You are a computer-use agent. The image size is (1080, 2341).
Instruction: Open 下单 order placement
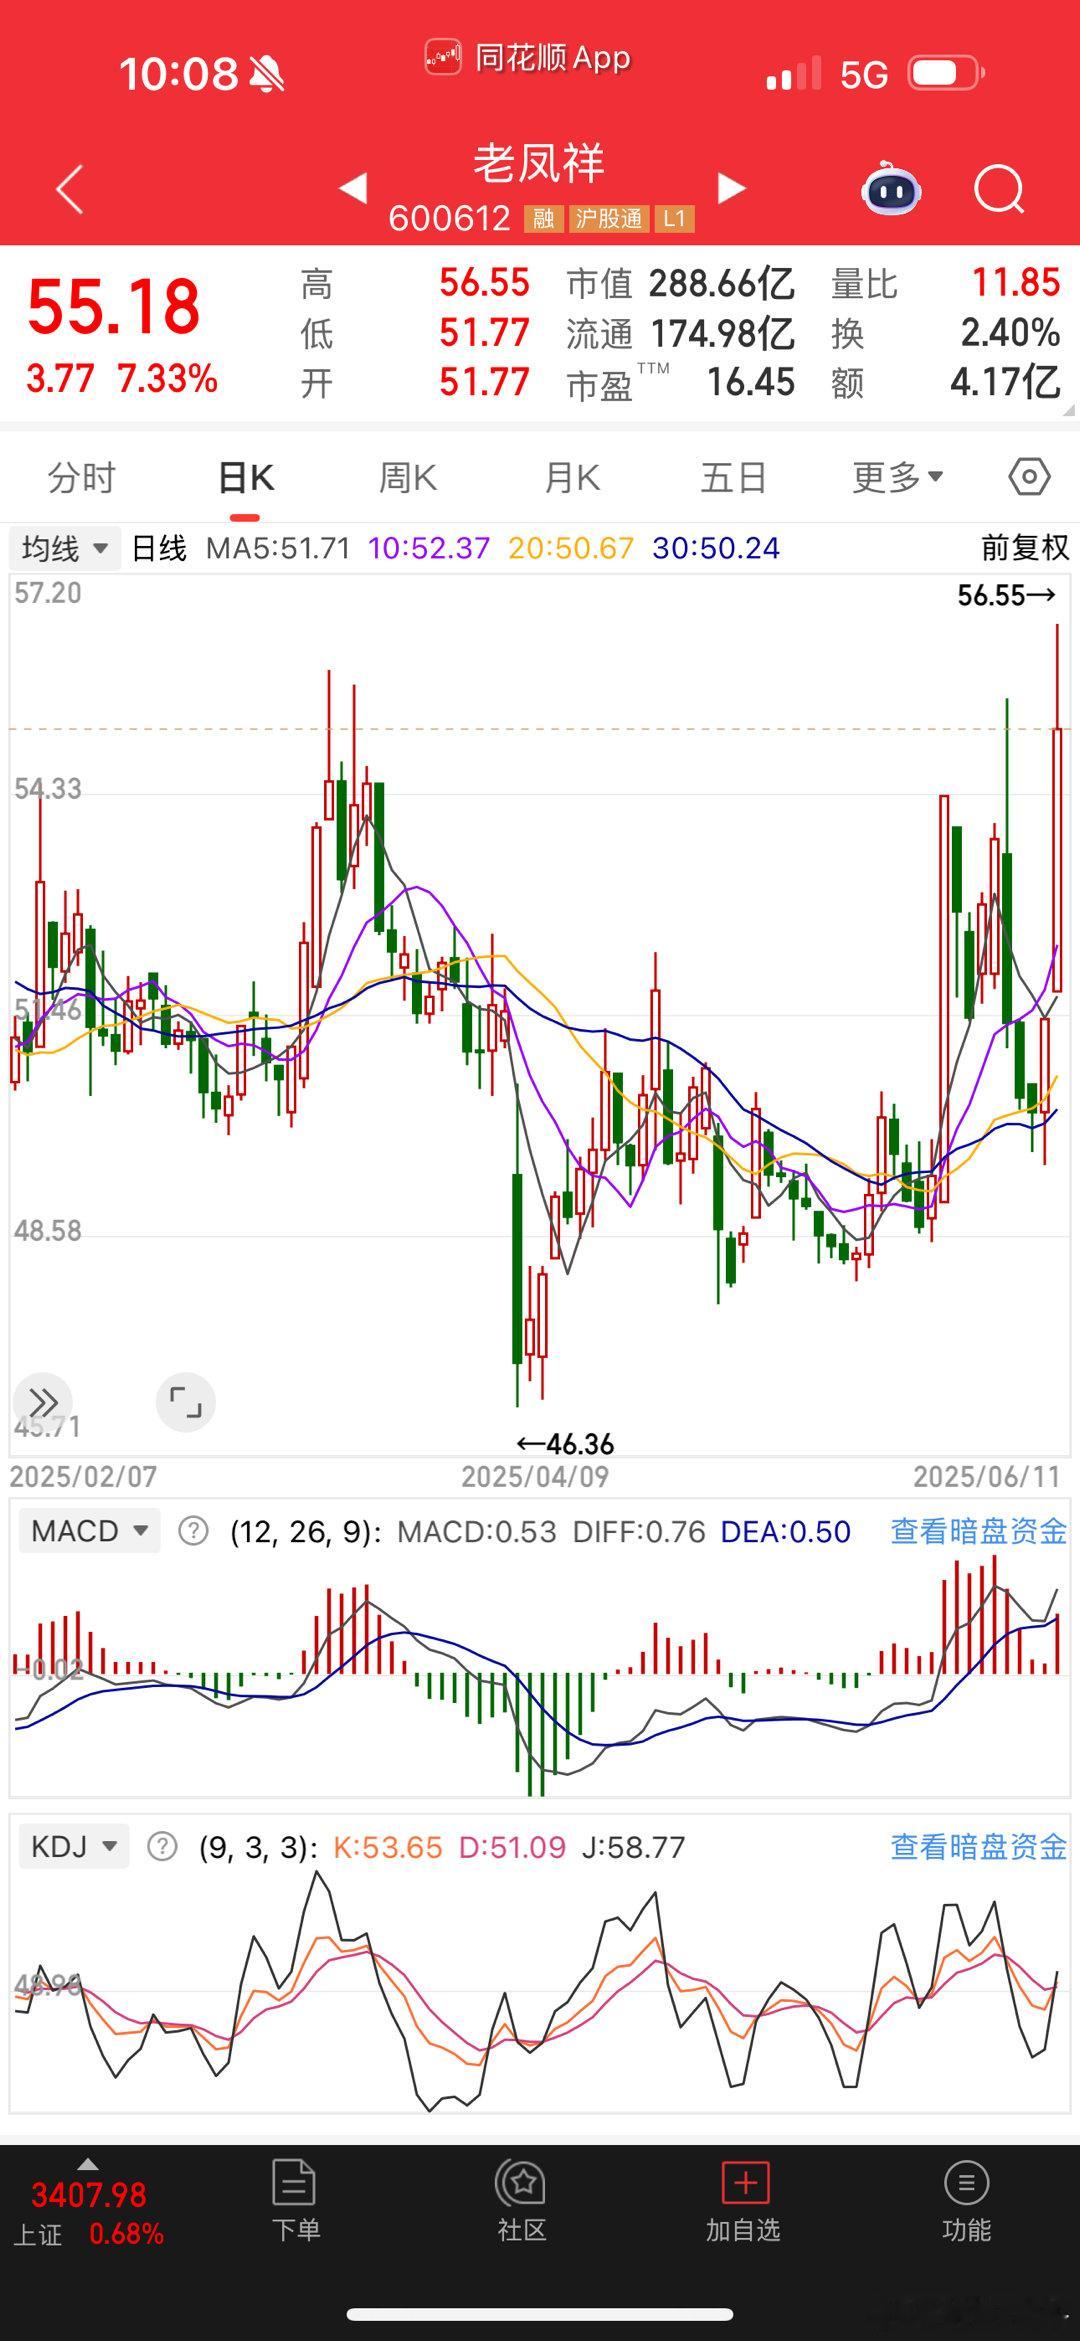[x=295, y=2200]
